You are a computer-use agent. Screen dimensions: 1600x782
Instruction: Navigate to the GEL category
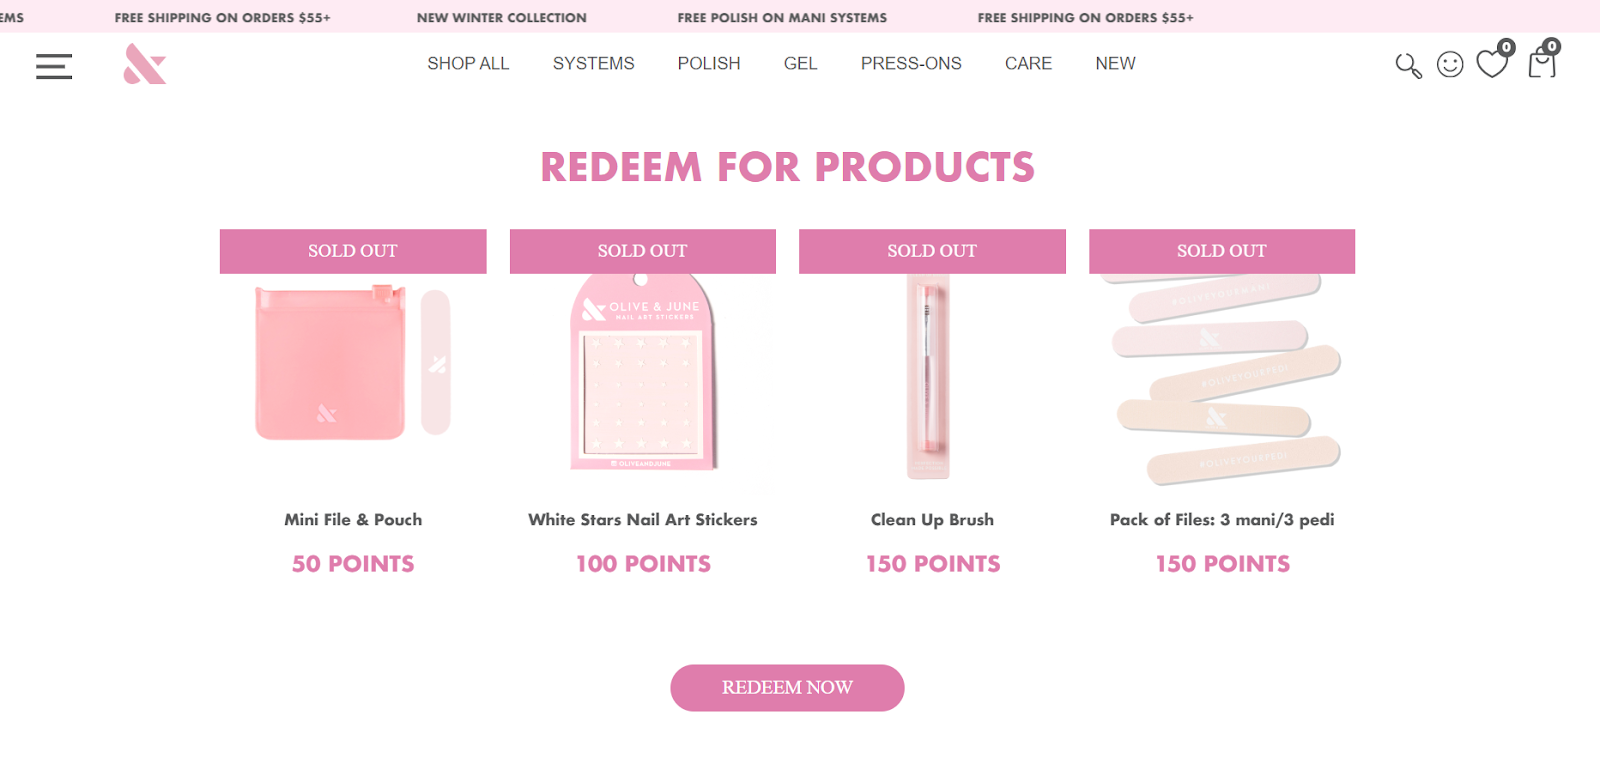(x=800, y=64)
